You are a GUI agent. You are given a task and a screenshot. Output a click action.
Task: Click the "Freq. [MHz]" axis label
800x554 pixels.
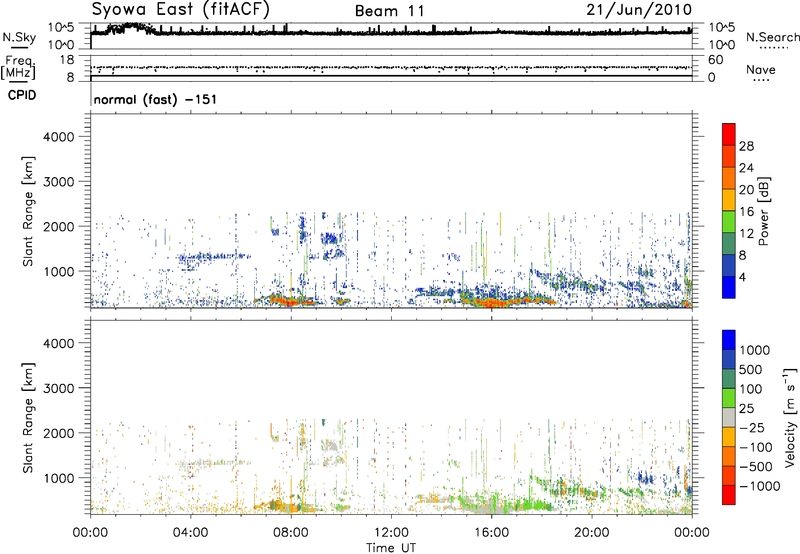18,68
